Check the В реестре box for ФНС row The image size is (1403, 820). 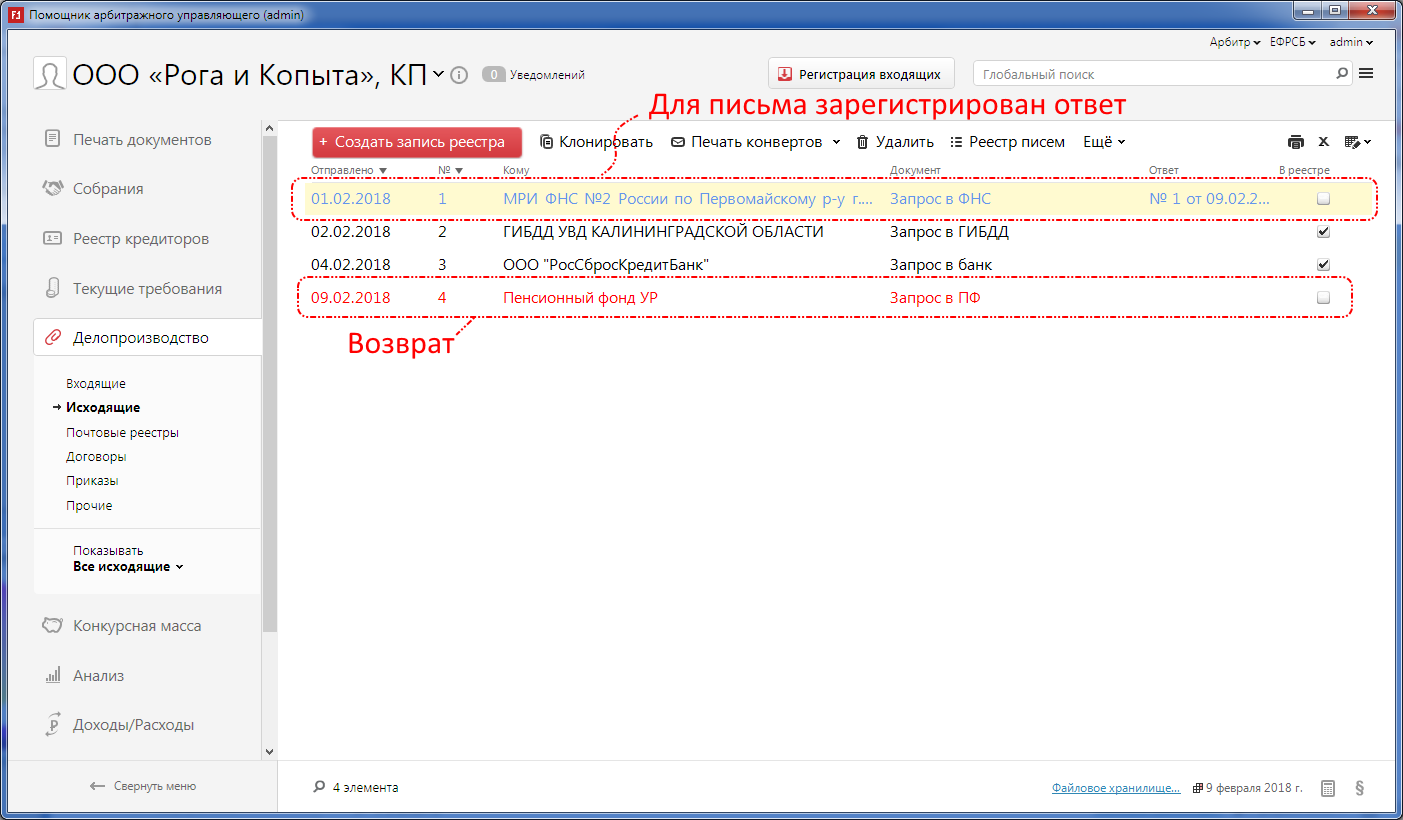coord(1323,199)
